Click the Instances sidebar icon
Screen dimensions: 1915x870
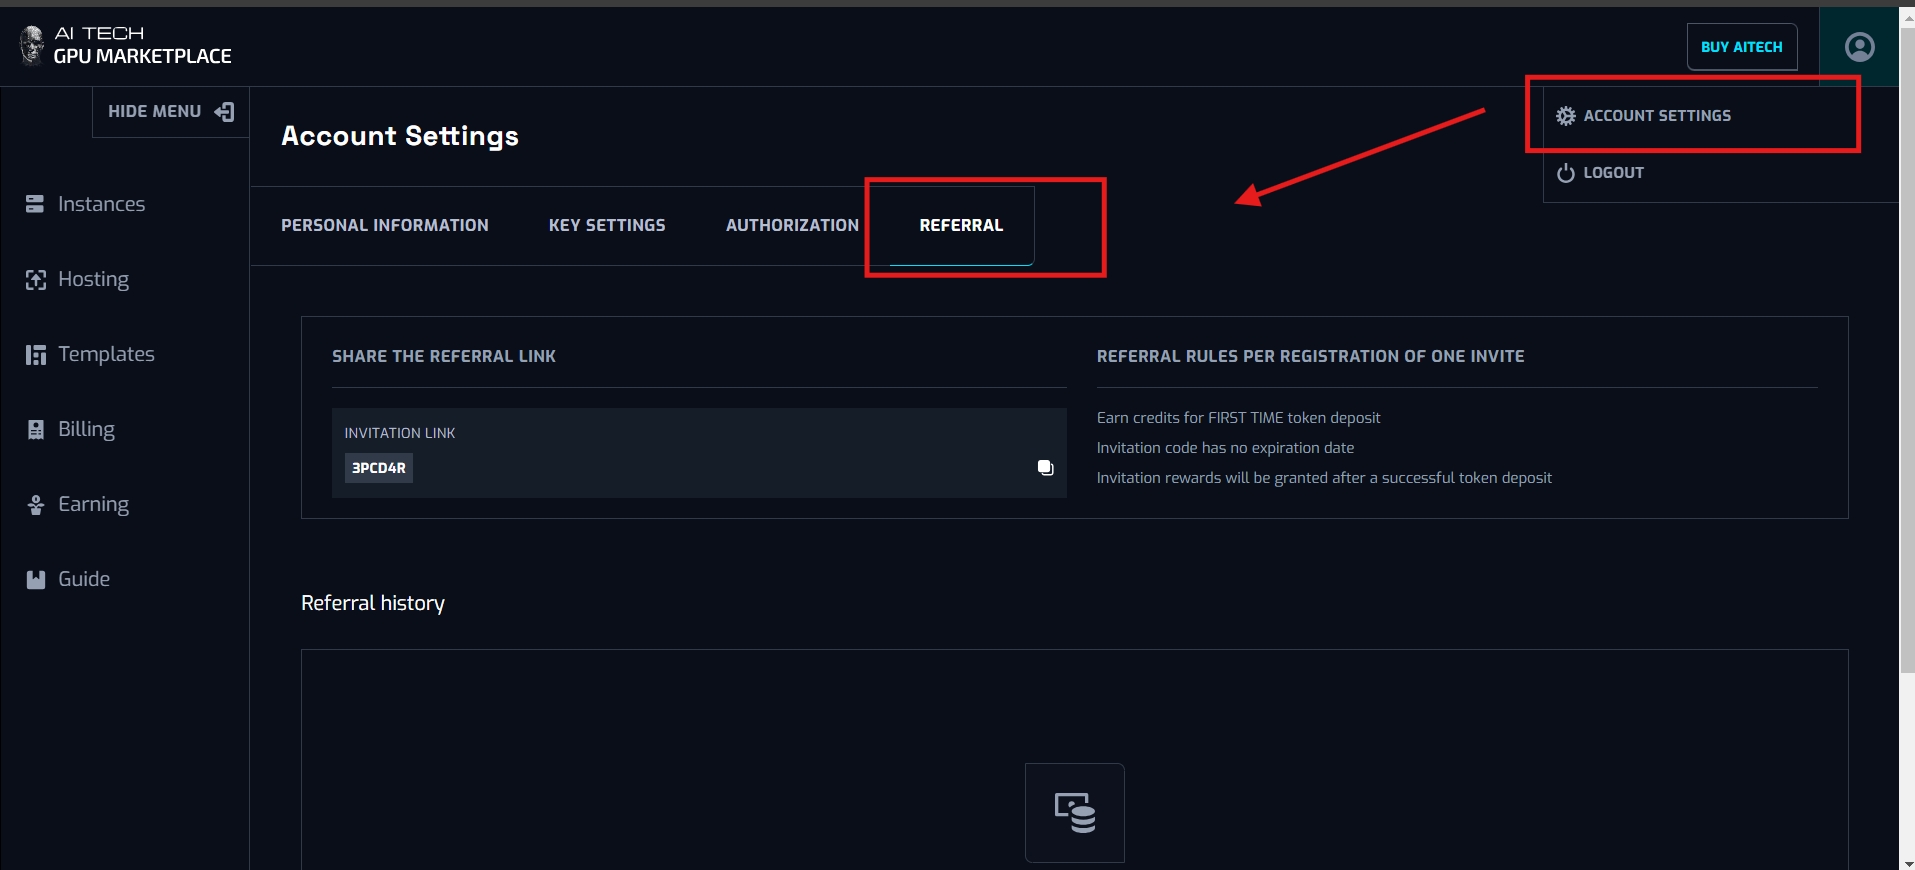tap(35, 204)
